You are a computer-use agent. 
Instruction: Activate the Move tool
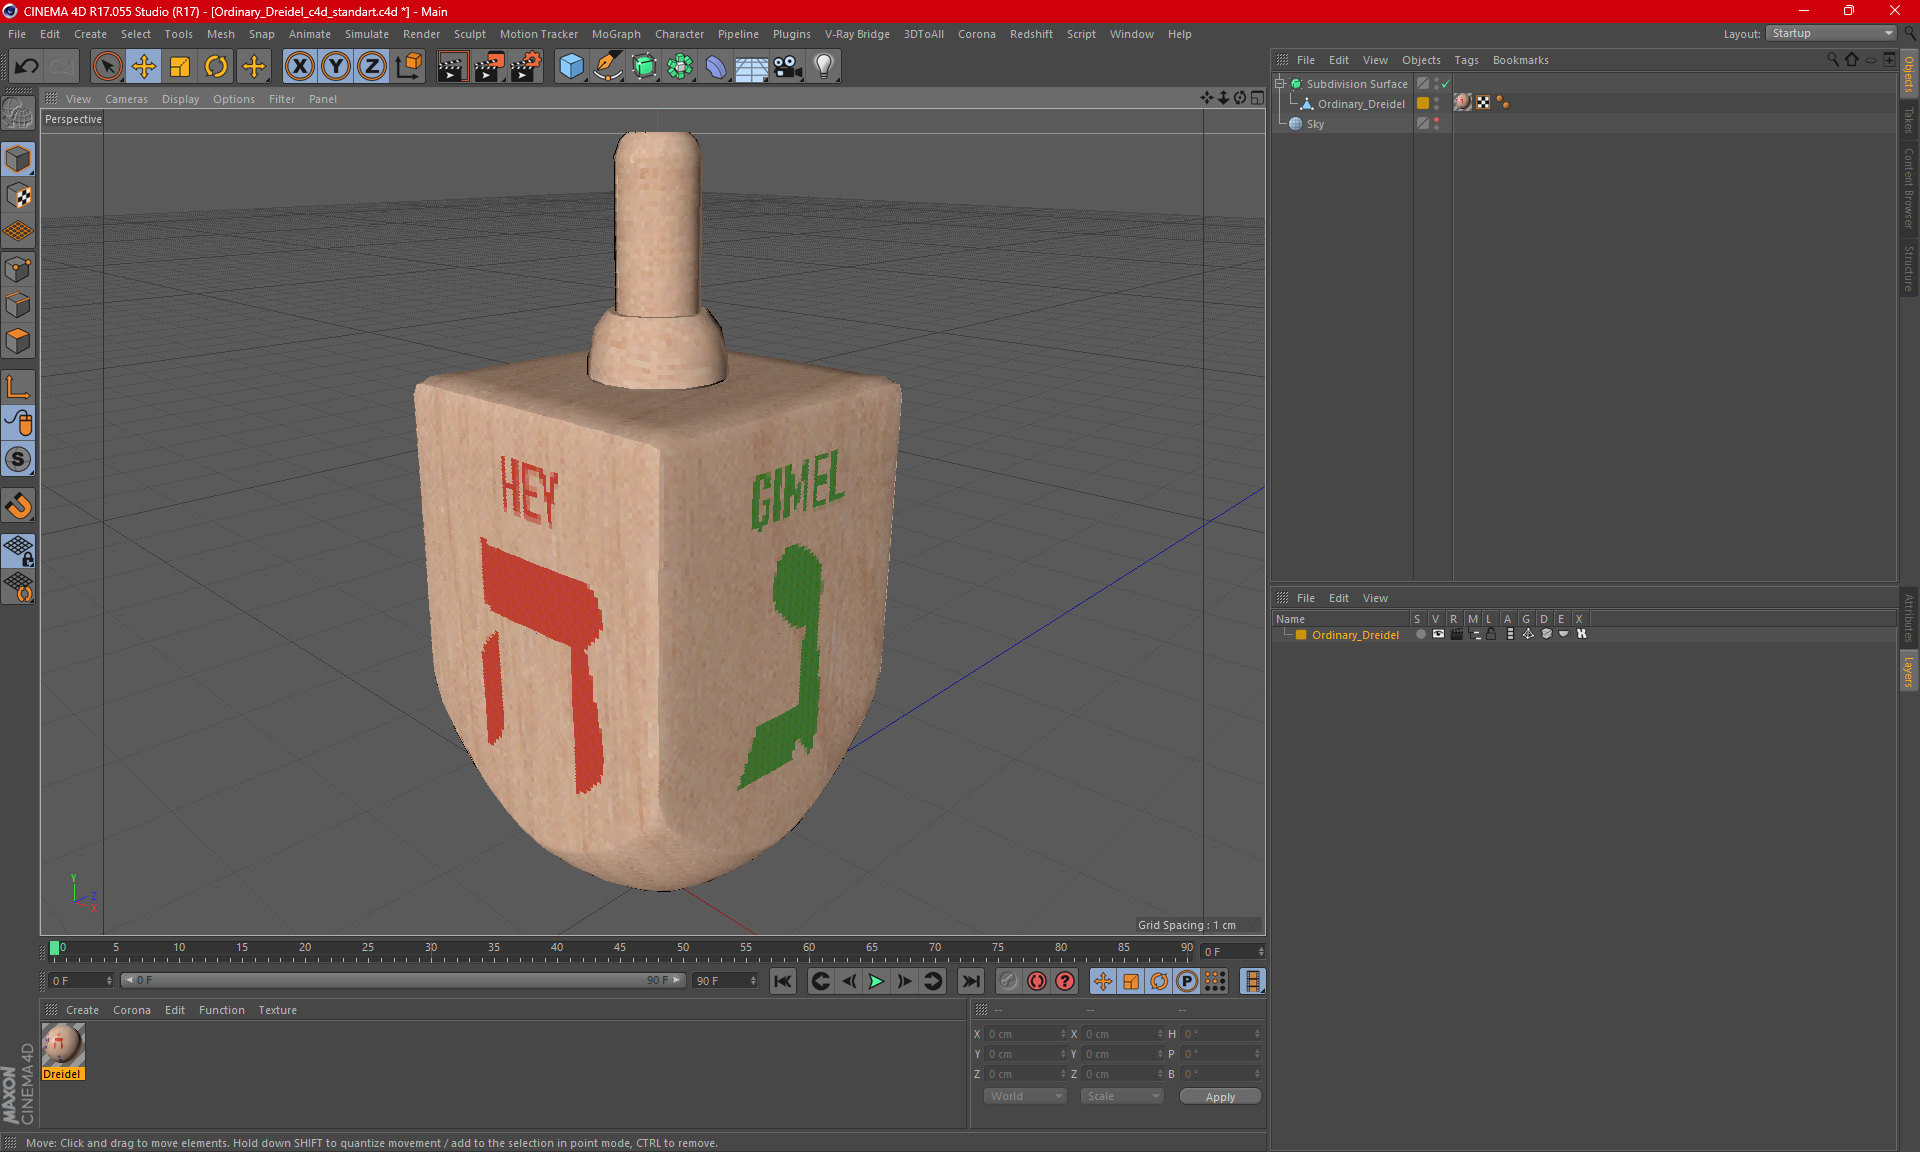coord(144,66)
